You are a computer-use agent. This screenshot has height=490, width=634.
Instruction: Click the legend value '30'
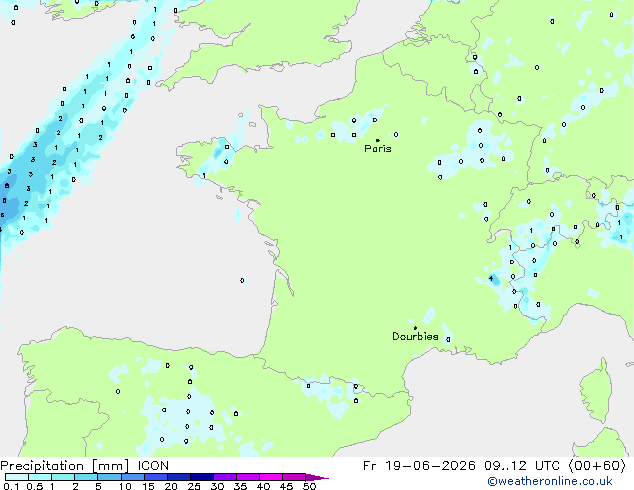pyautogui.click(x=217, y=486)
